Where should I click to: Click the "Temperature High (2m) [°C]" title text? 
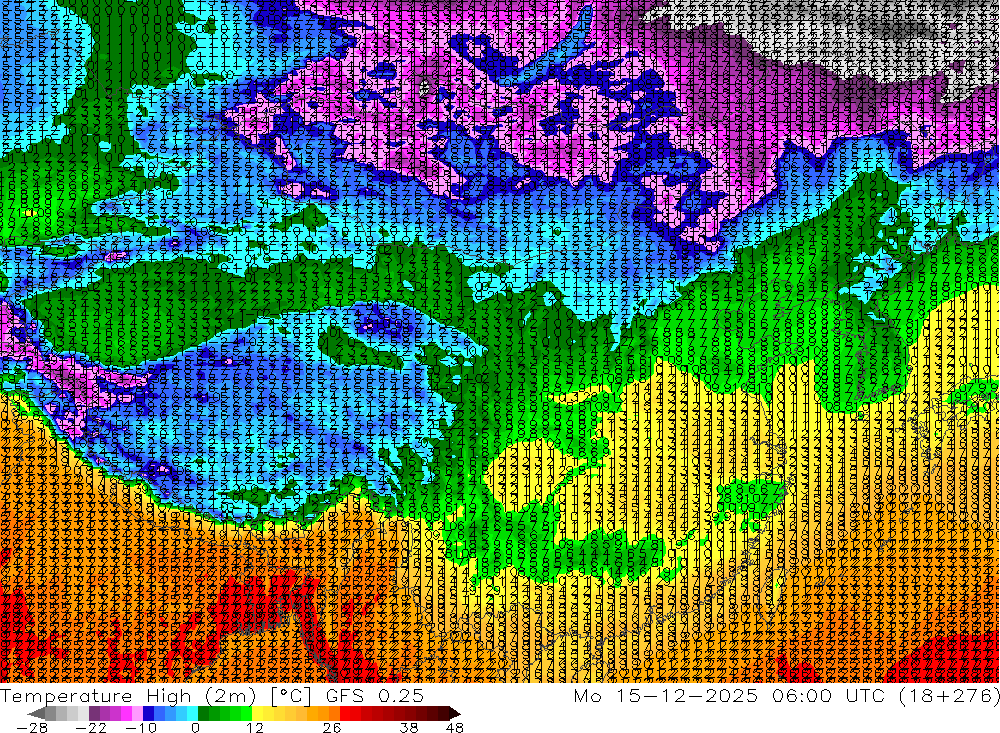tap(155, 696)
